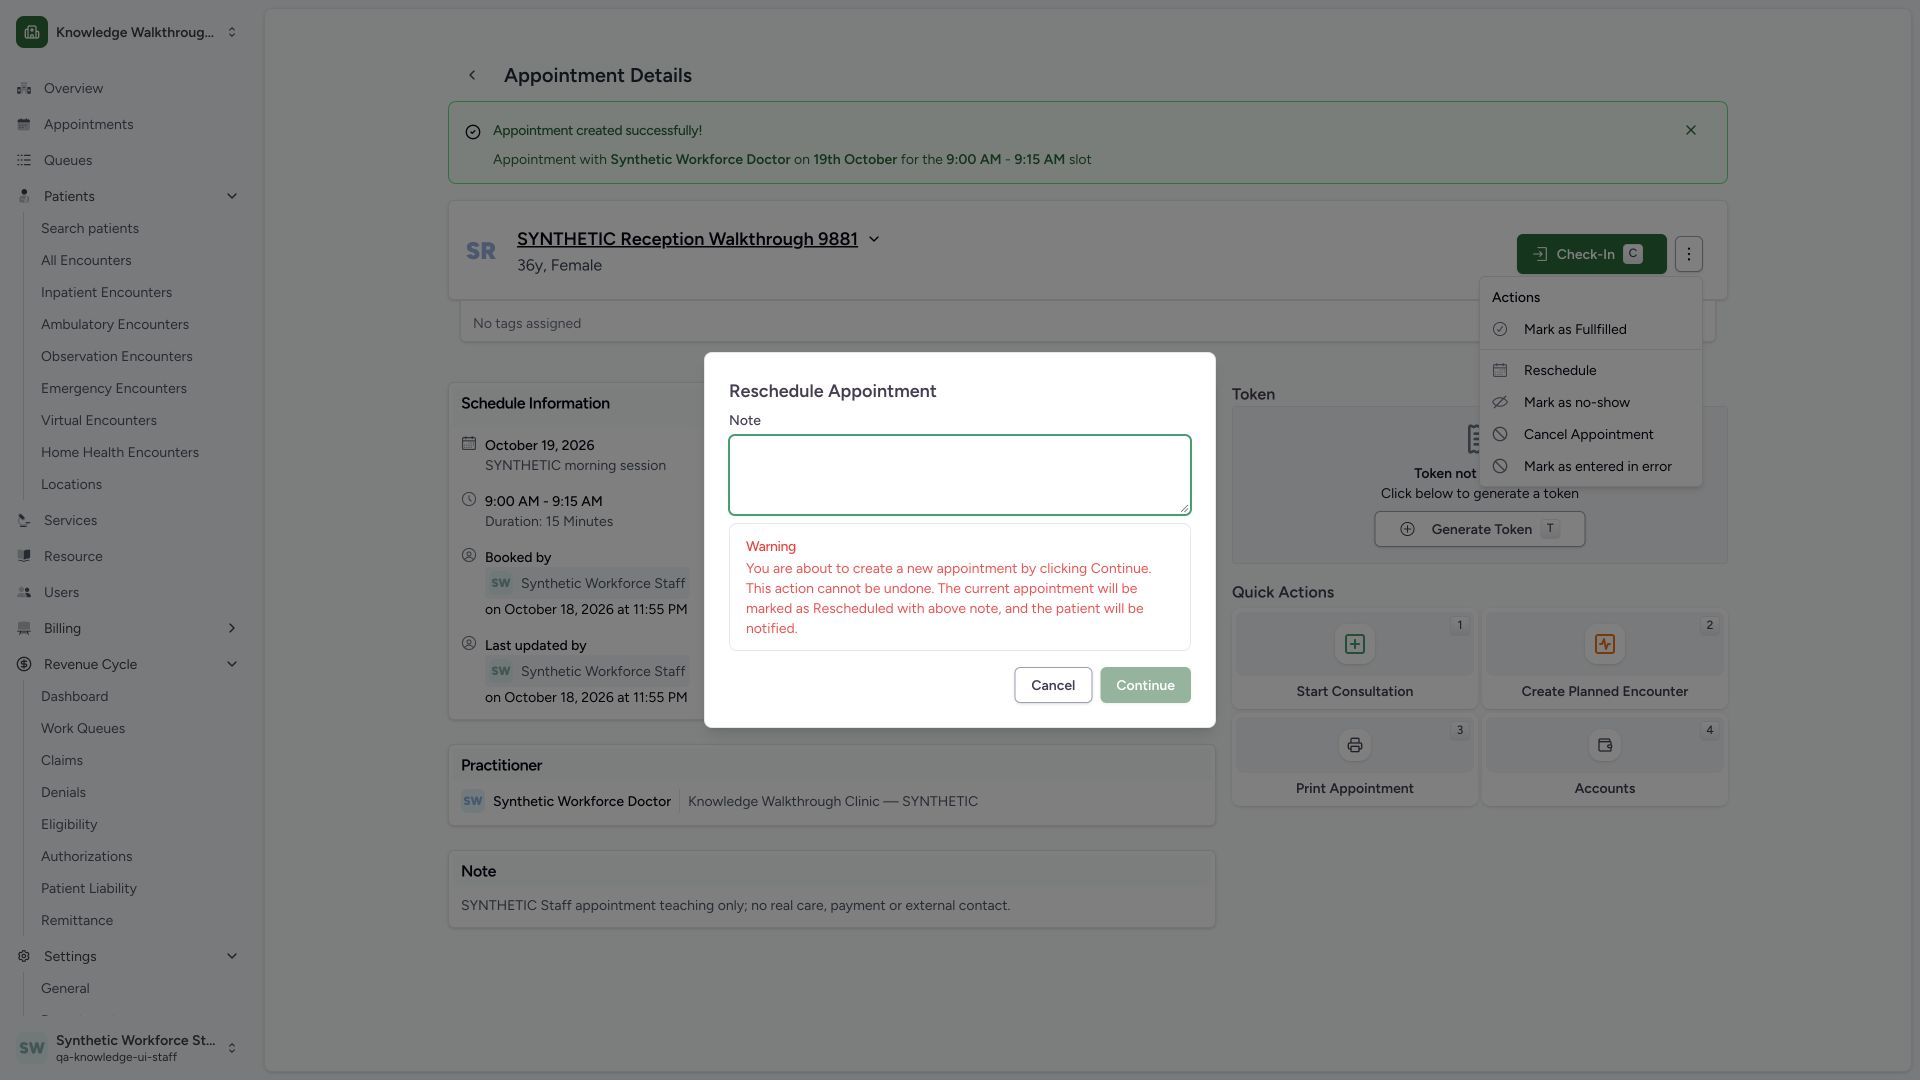Click the Start Consultation plus icon
The height and width of the screenshot is (1080, 1920).
[x=1354, y=644]
